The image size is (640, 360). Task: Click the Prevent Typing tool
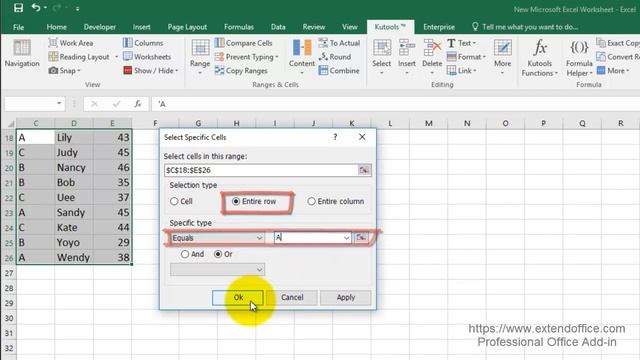pos(247,57)
